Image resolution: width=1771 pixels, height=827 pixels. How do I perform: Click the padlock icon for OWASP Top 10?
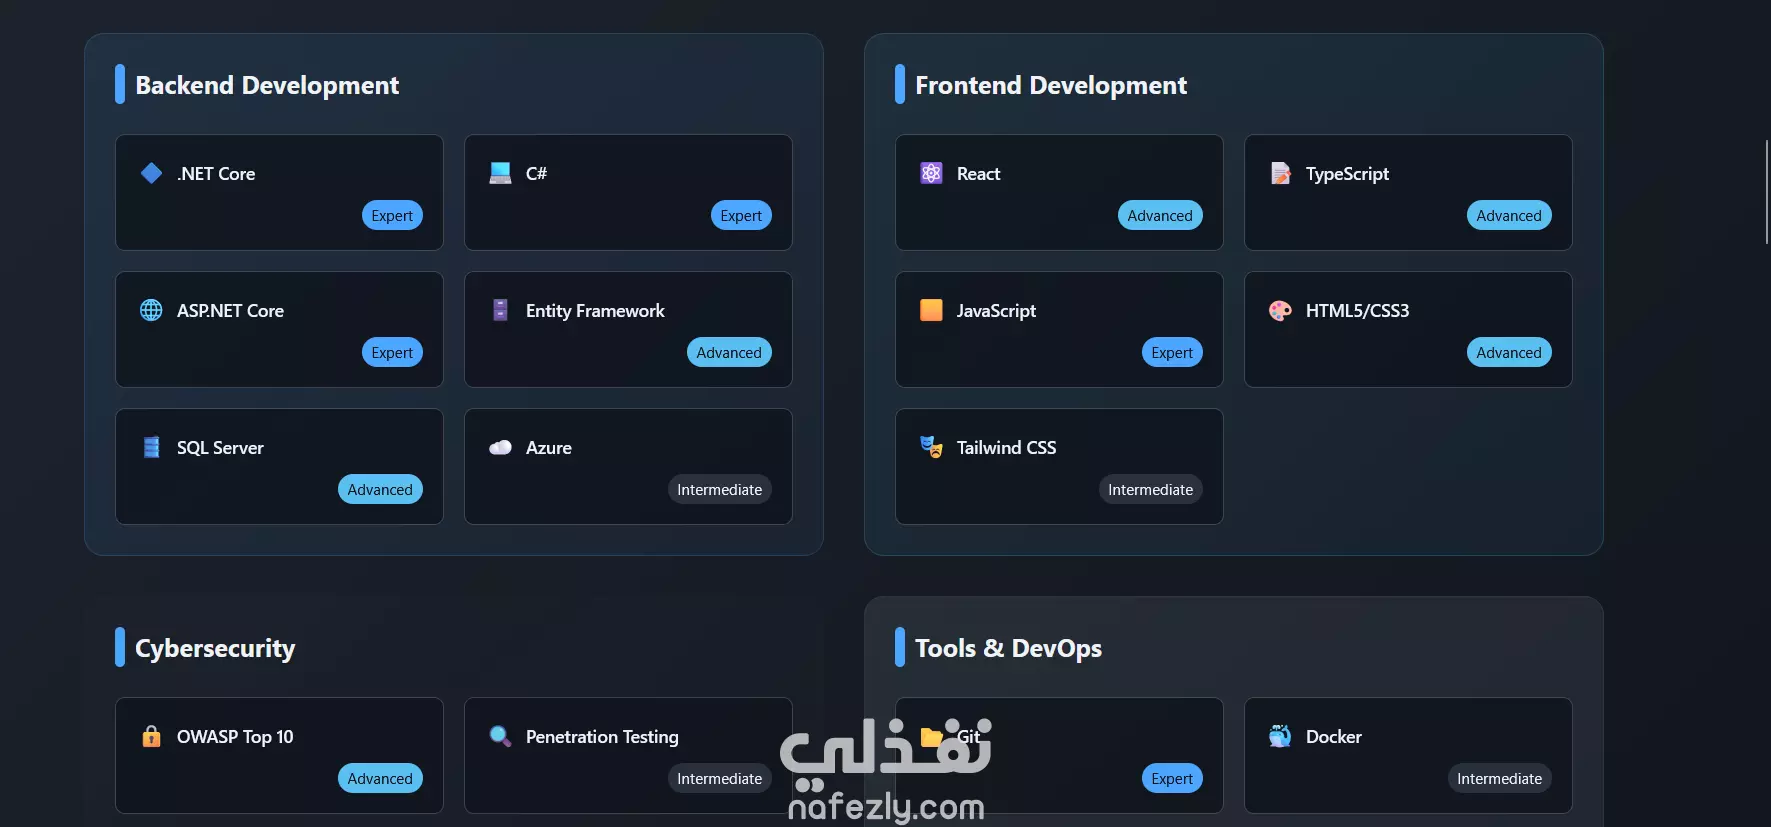pos(151,736)
